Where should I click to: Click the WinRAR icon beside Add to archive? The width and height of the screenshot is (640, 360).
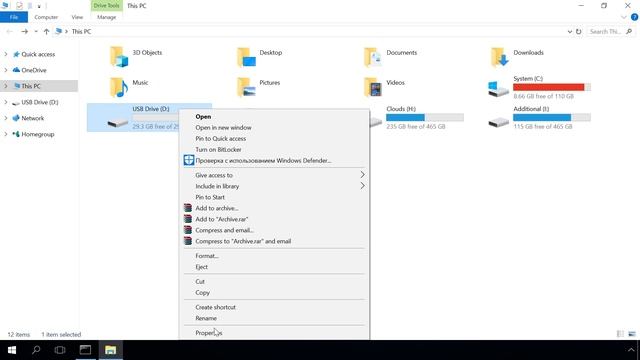(188, 208)
